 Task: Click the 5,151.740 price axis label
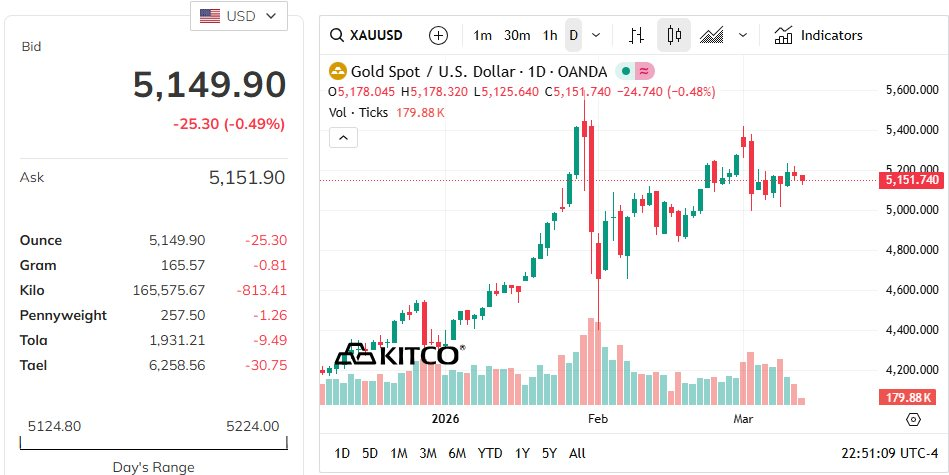911,180
